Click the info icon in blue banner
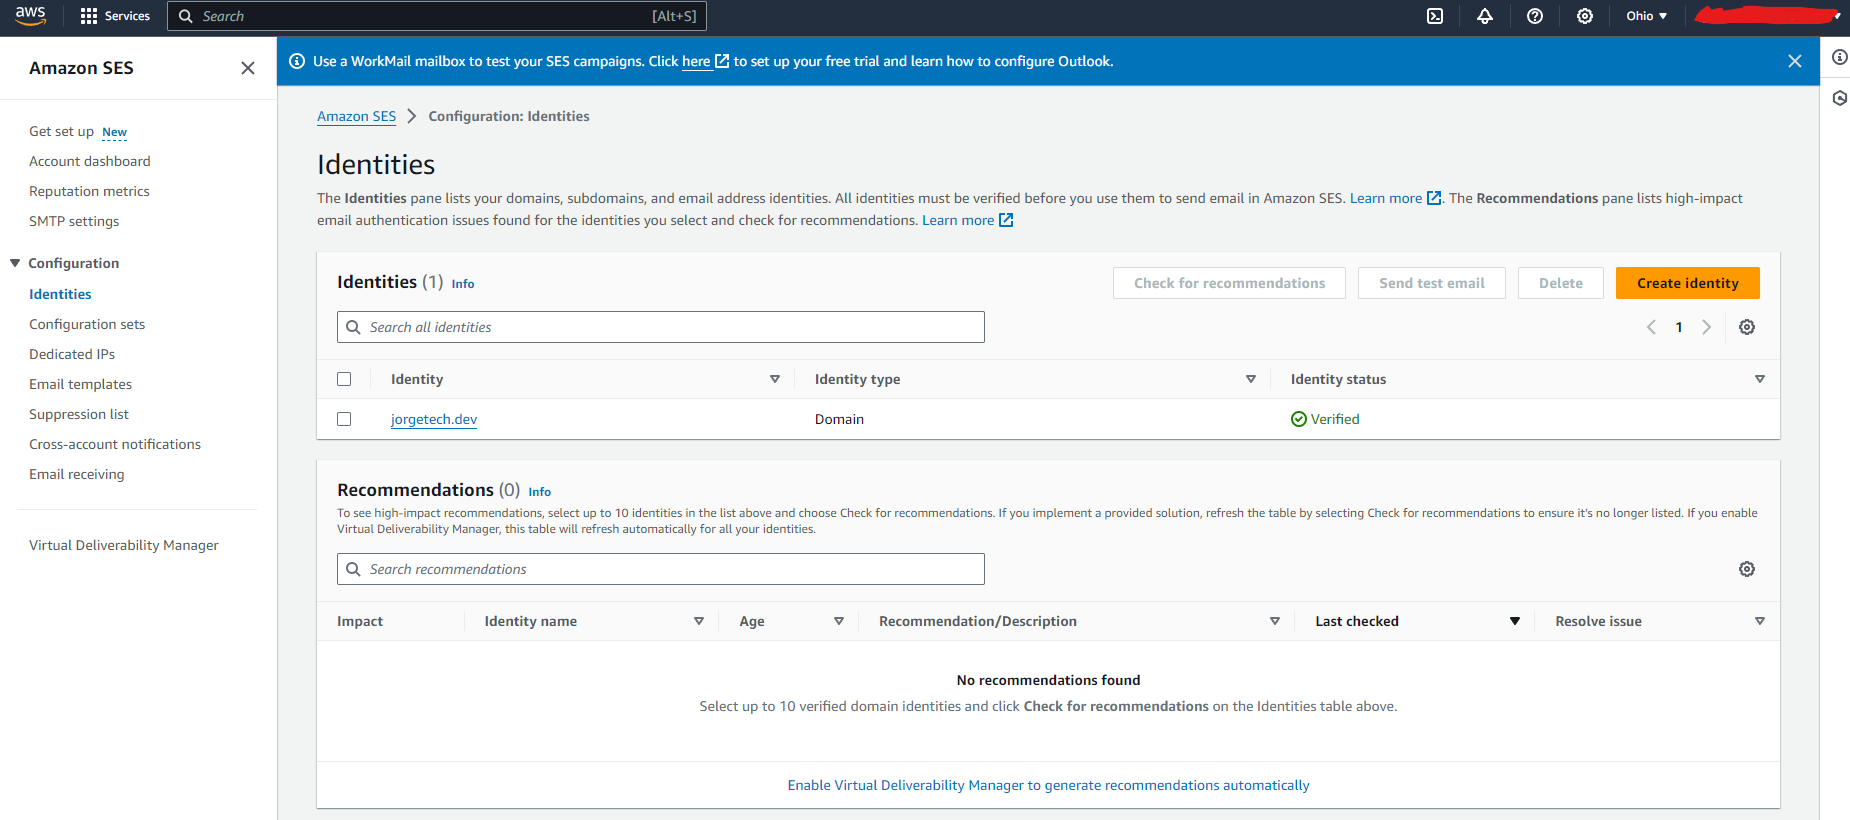This screenshot has height=820, width=1850. 297,61
